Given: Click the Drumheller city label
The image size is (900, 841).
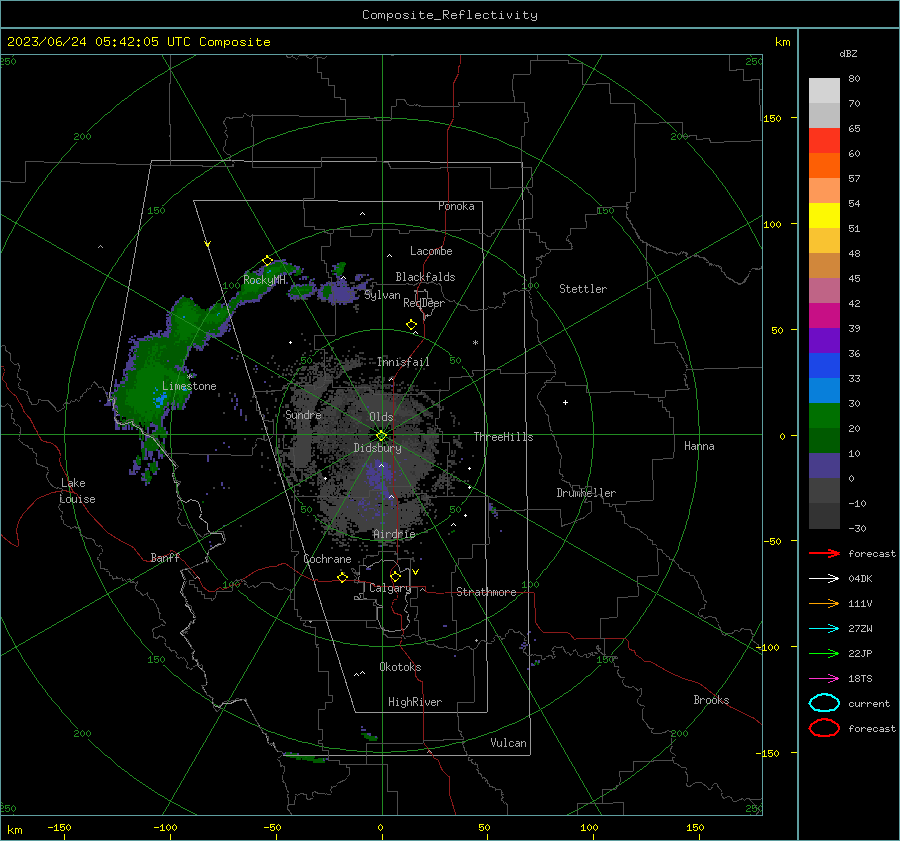Looking at the screenshot, I should coord(586,493).
